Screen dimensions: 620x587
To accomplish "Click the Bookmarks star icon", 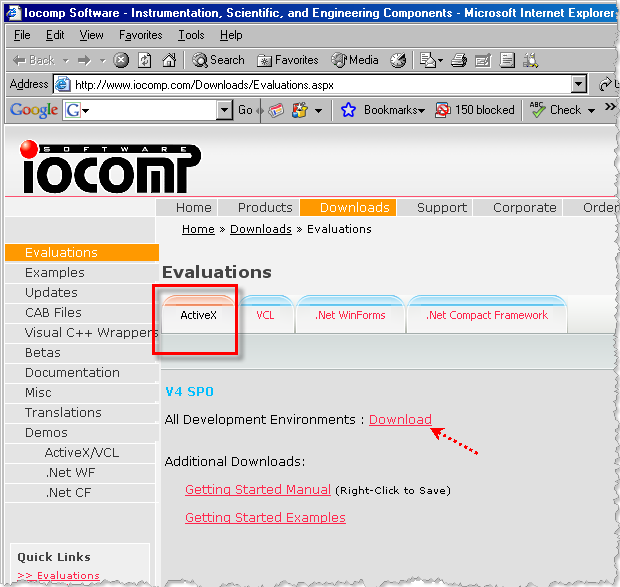I will click(x=348, y=110).
